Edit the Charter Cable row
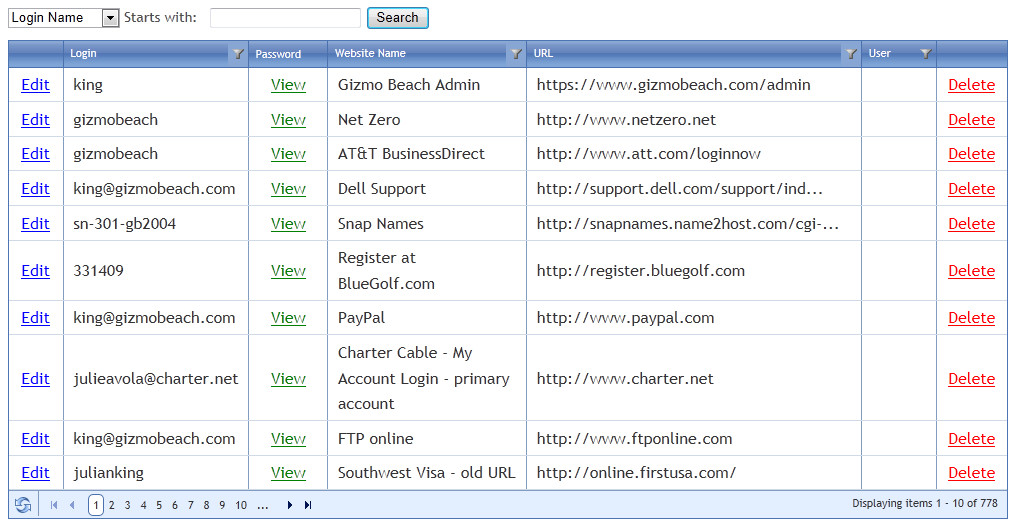The image size is (1018, 528). (35, 379)
